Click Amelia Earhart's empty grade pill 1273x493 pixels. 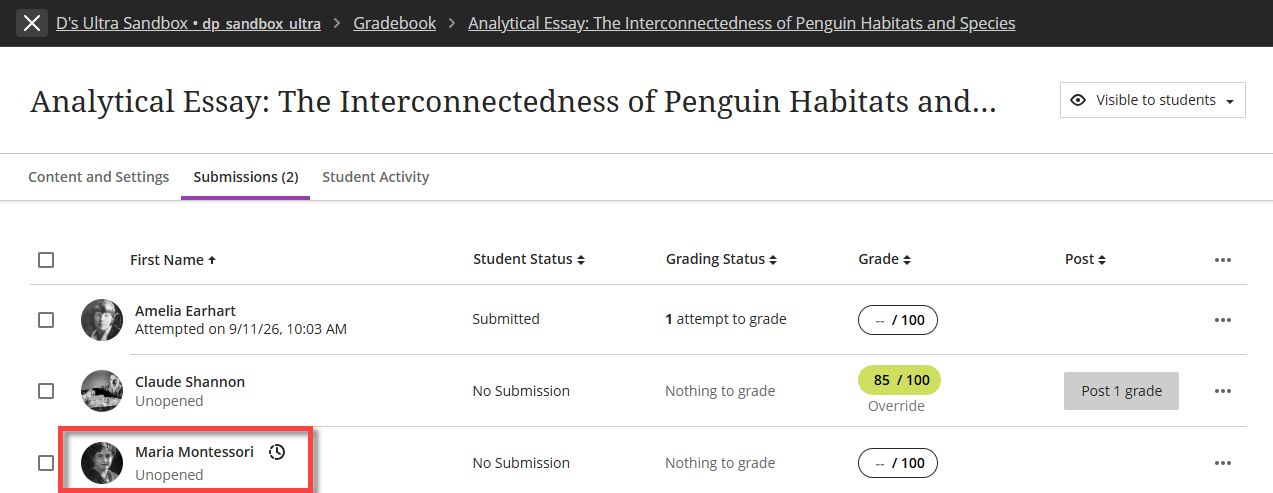[x=898, y=320]
